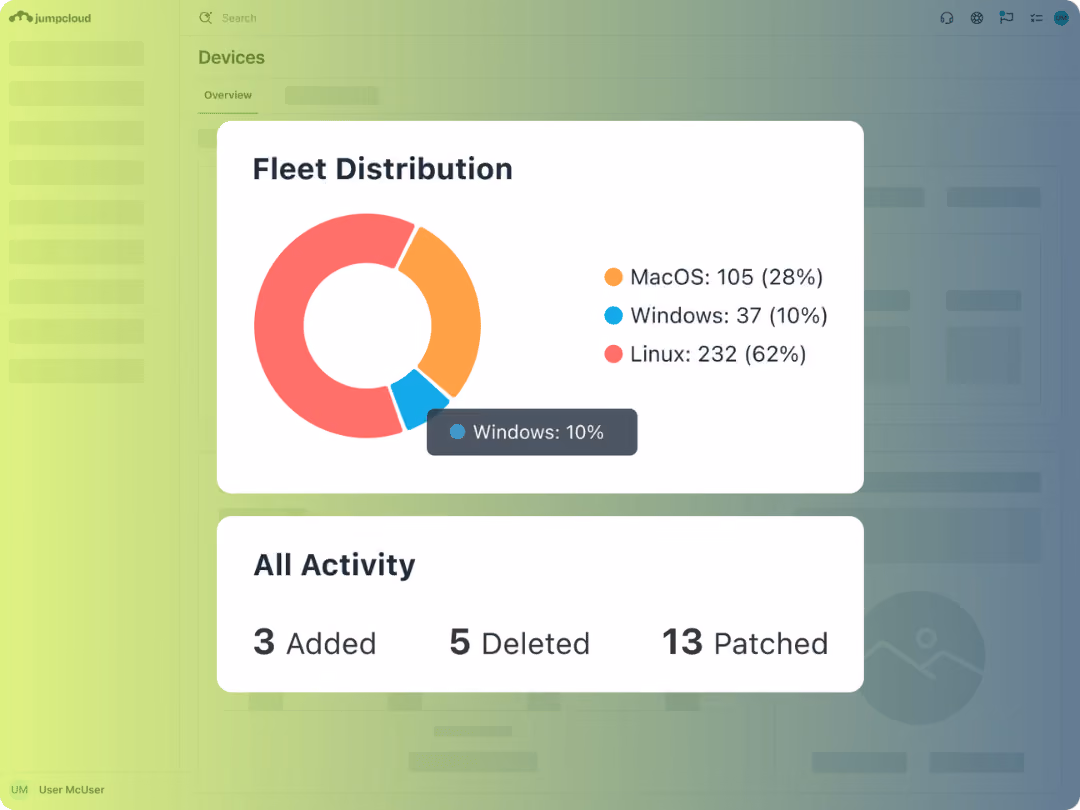Open the lifebuoy help icon

click(977, 18)
